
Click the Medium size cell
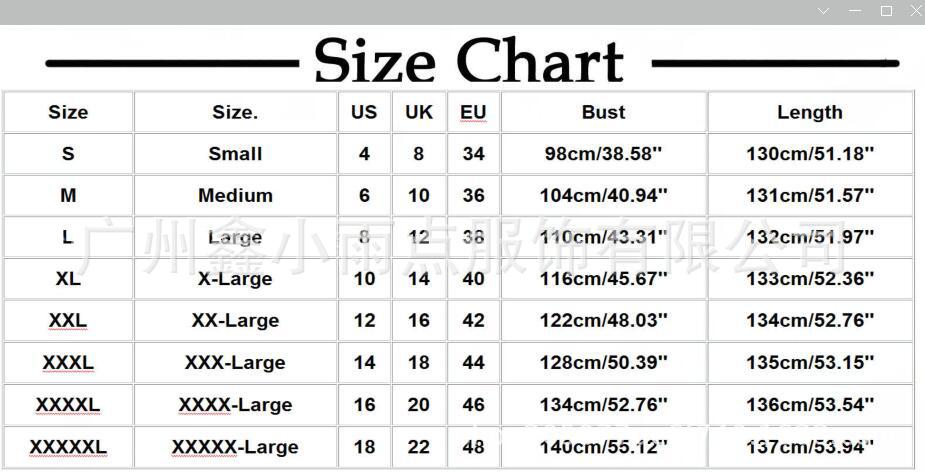tap(235, 195)
